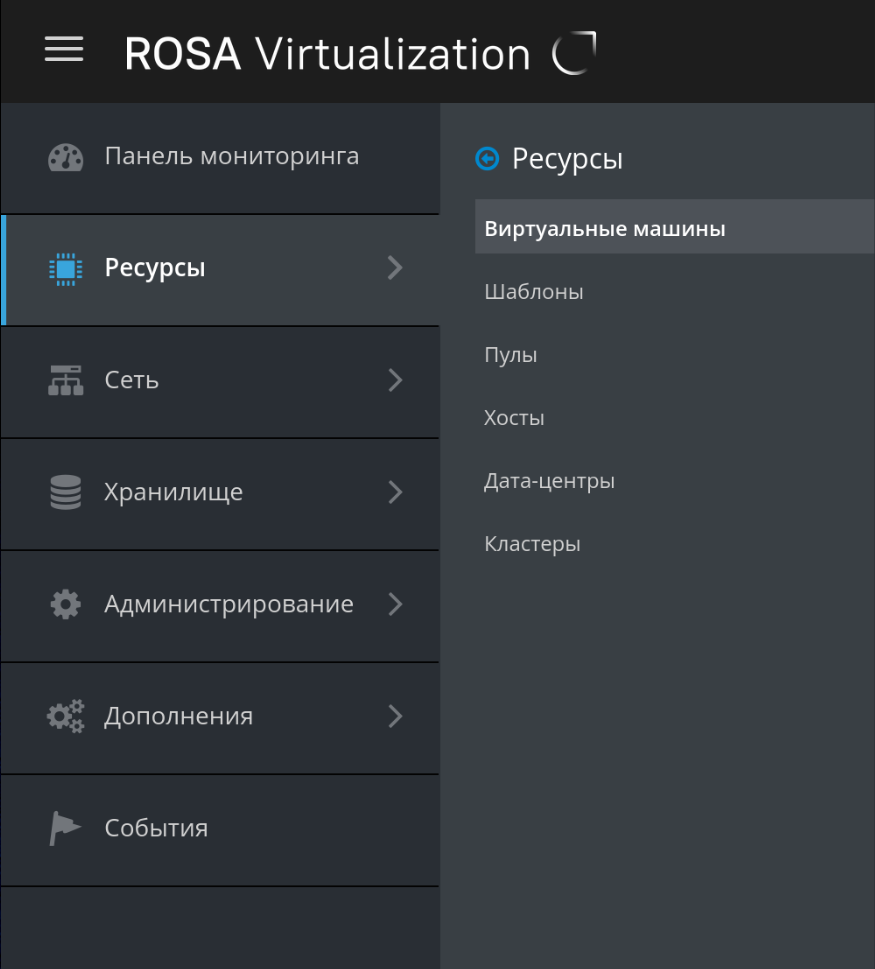The width and height of the screenshot is (875, 969).
Task: Click the Дополнения double-gear icon
Action: 66,717
